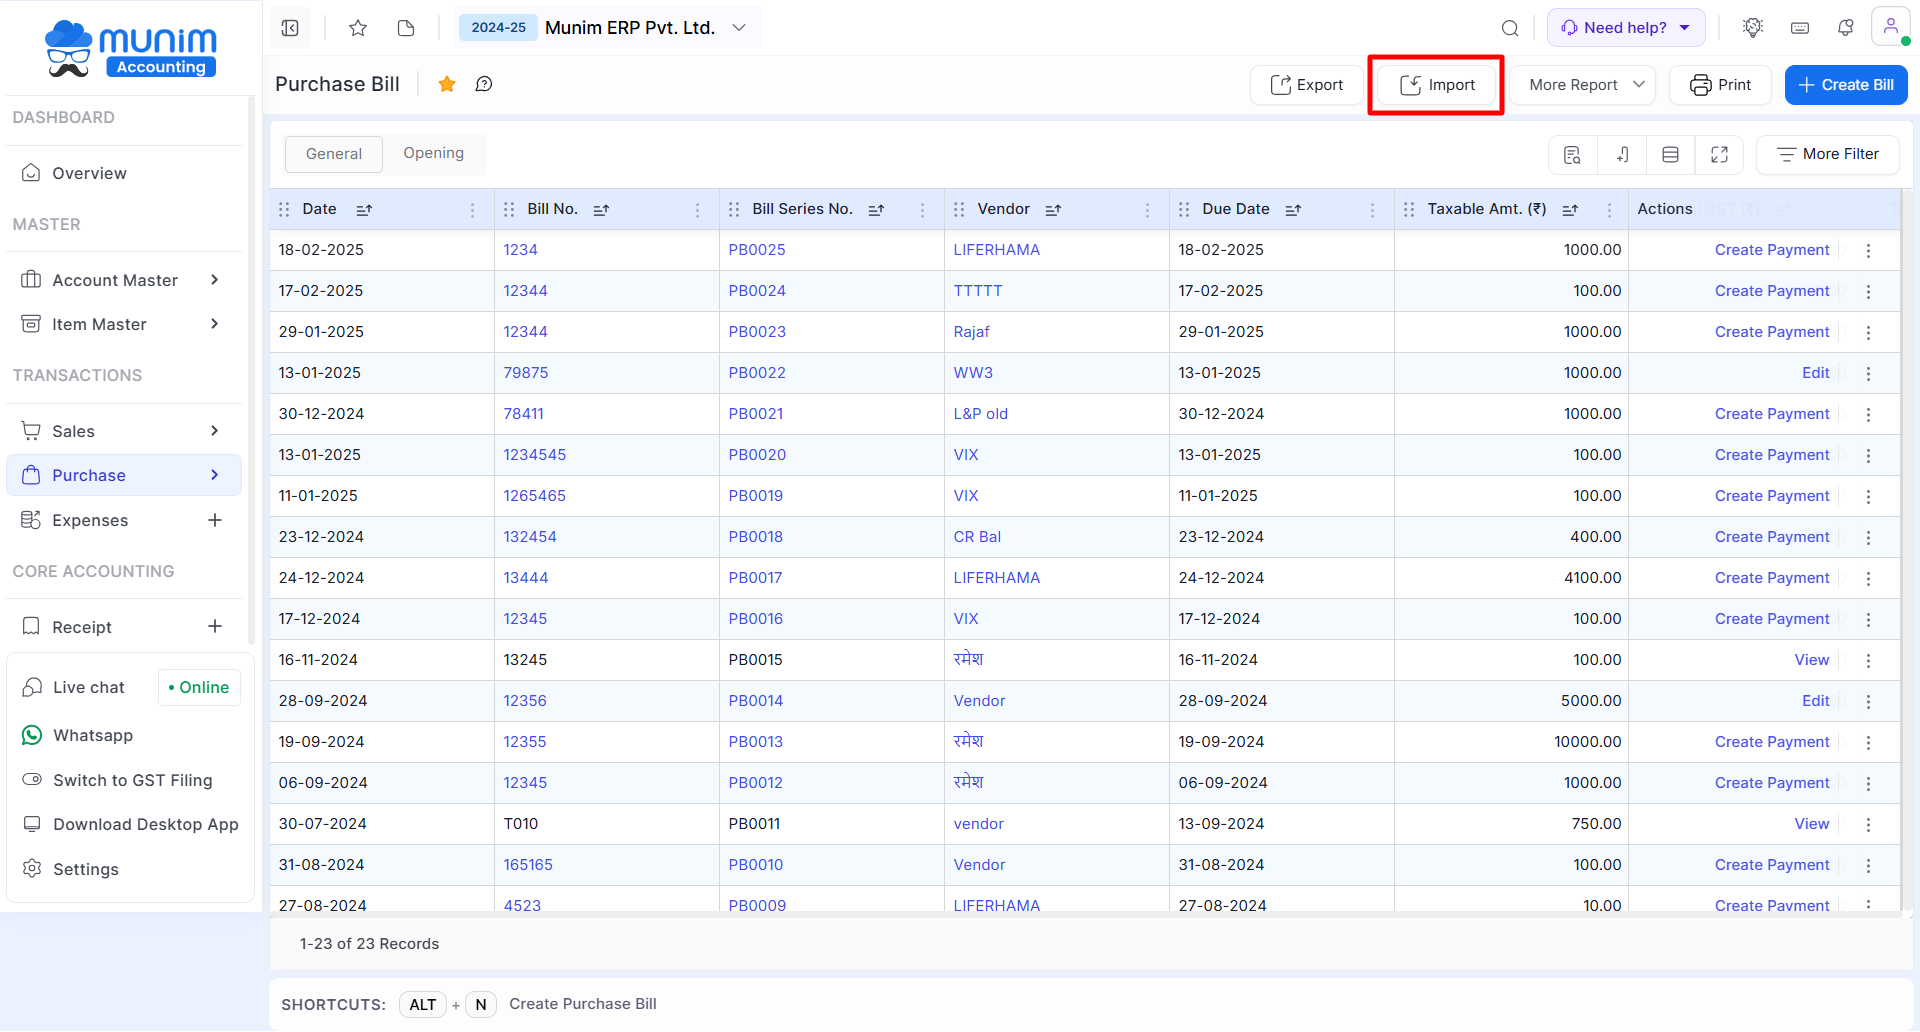Image resolution: width=1920 pixels, height=1032 pixels.
Task: Open the search magnifier icon
Action: (1510, 28)
